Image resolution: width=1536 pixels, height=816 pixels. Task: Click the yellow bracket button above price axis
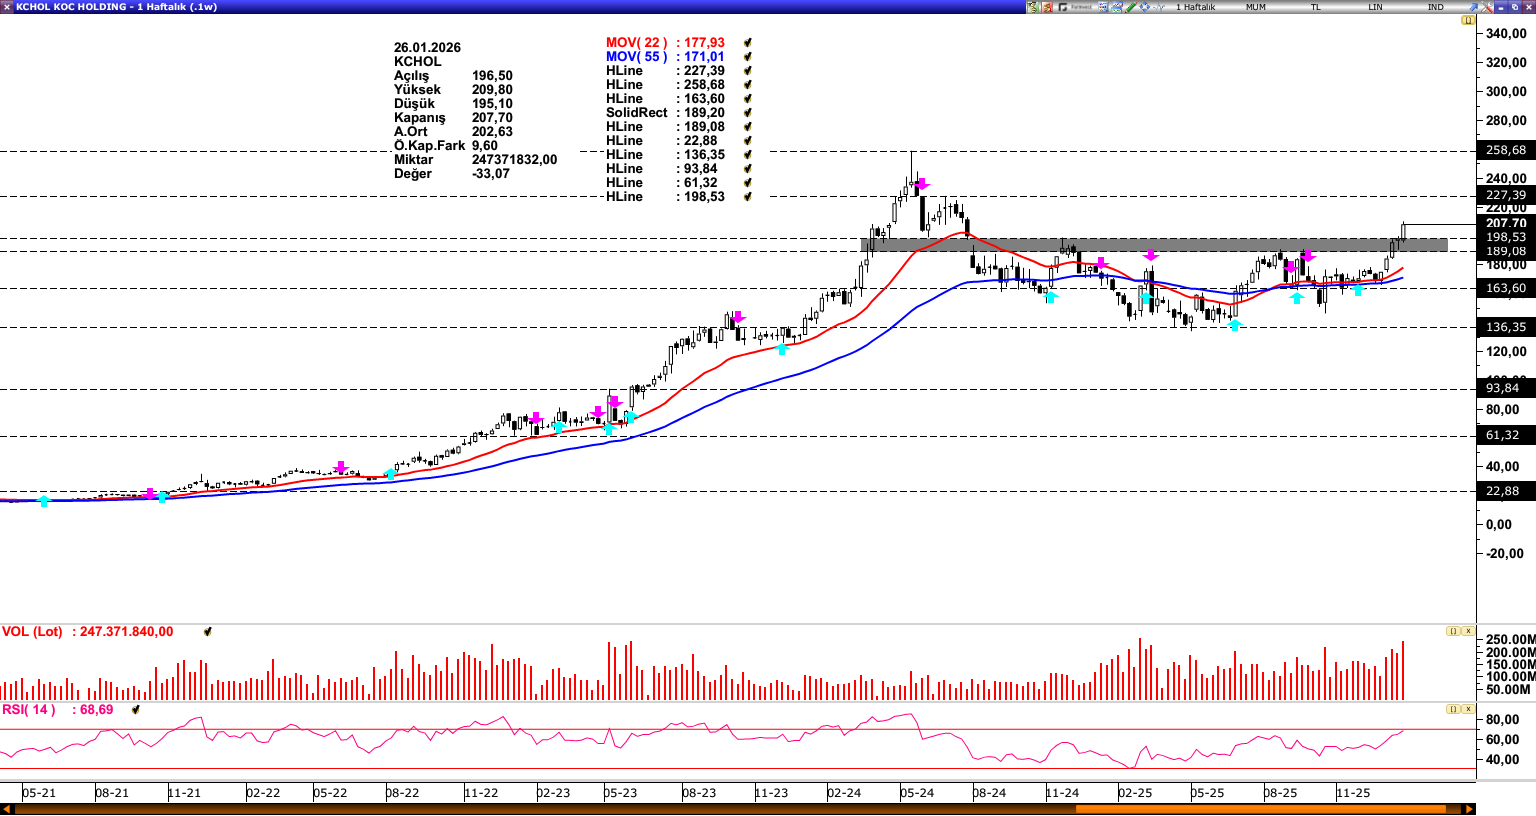click(x=1468, y=20)
